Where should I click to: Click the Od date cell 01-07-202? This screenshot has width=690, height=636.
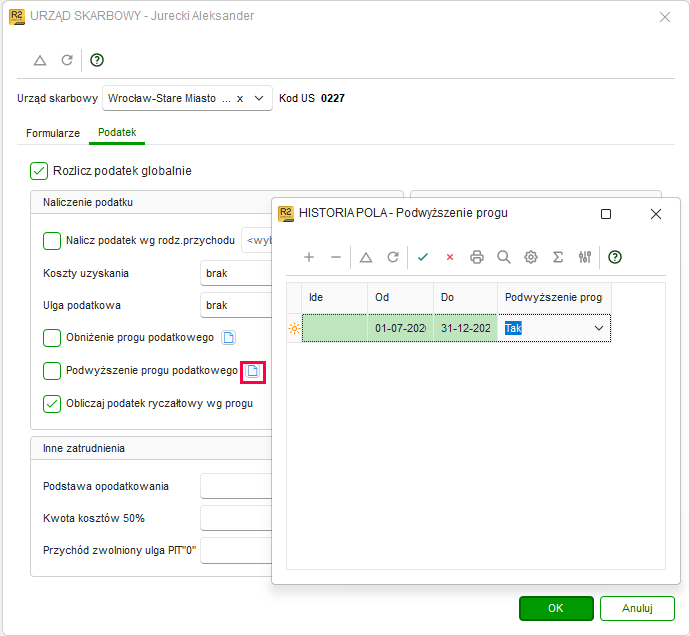(400, 328)
